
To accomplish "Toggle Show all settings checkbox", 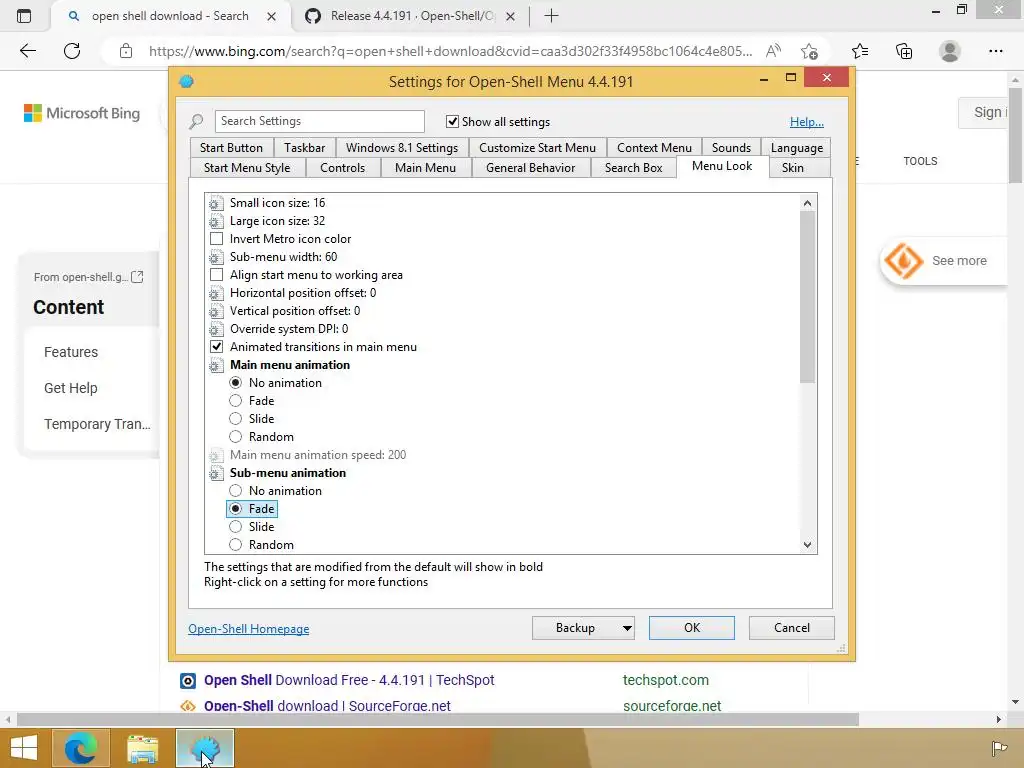I will click(452, 121).
